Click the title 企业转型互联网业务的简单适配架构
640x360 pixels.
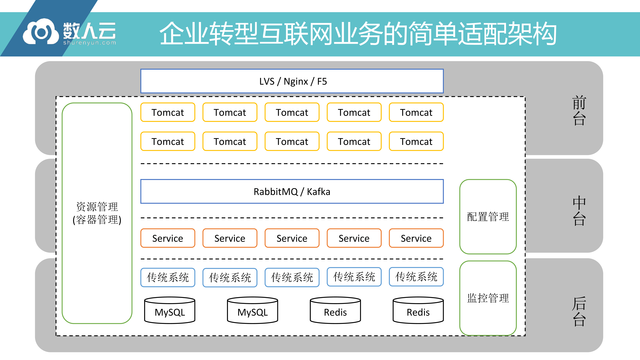pyautogui.click(x=358, y=33)
